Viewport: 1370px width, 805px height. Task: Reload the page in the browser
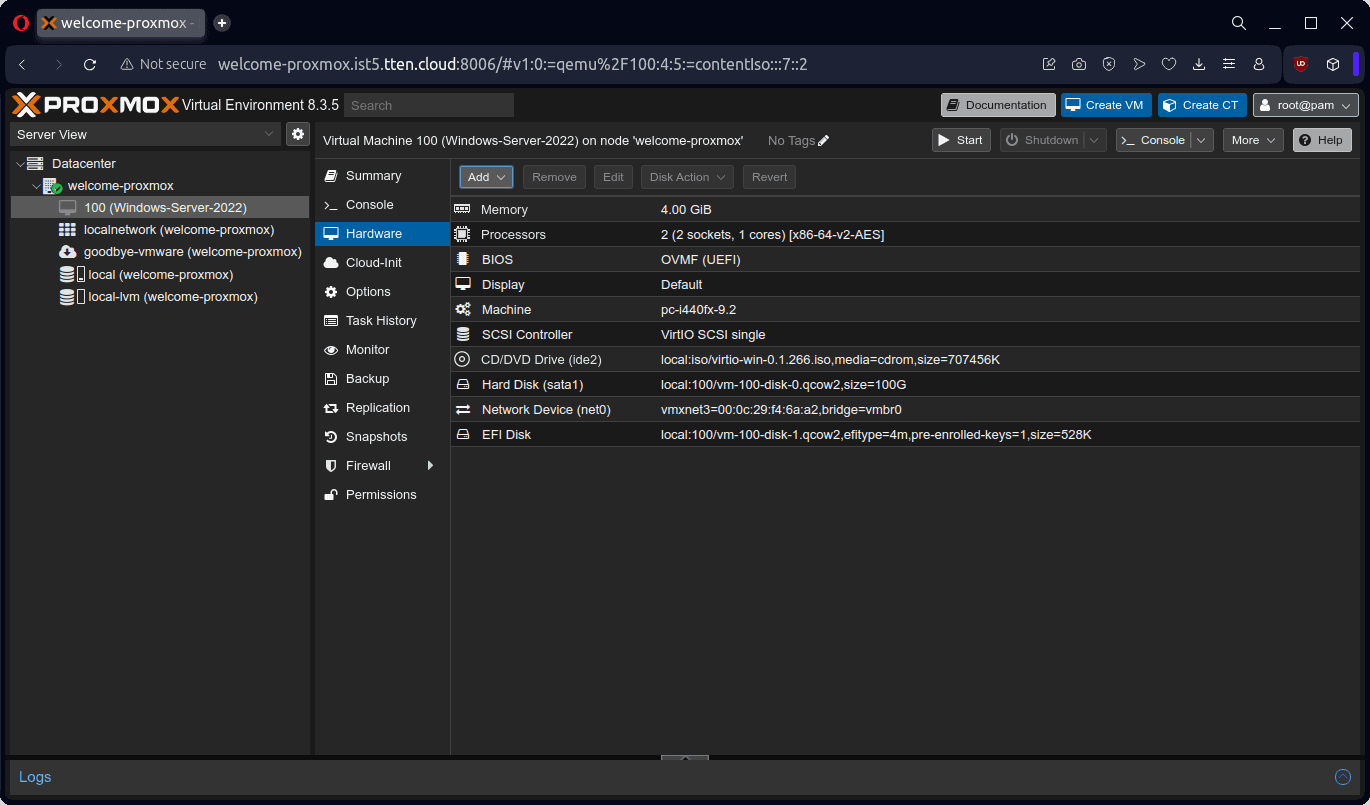pyautogui.click(x=90, y=64)
